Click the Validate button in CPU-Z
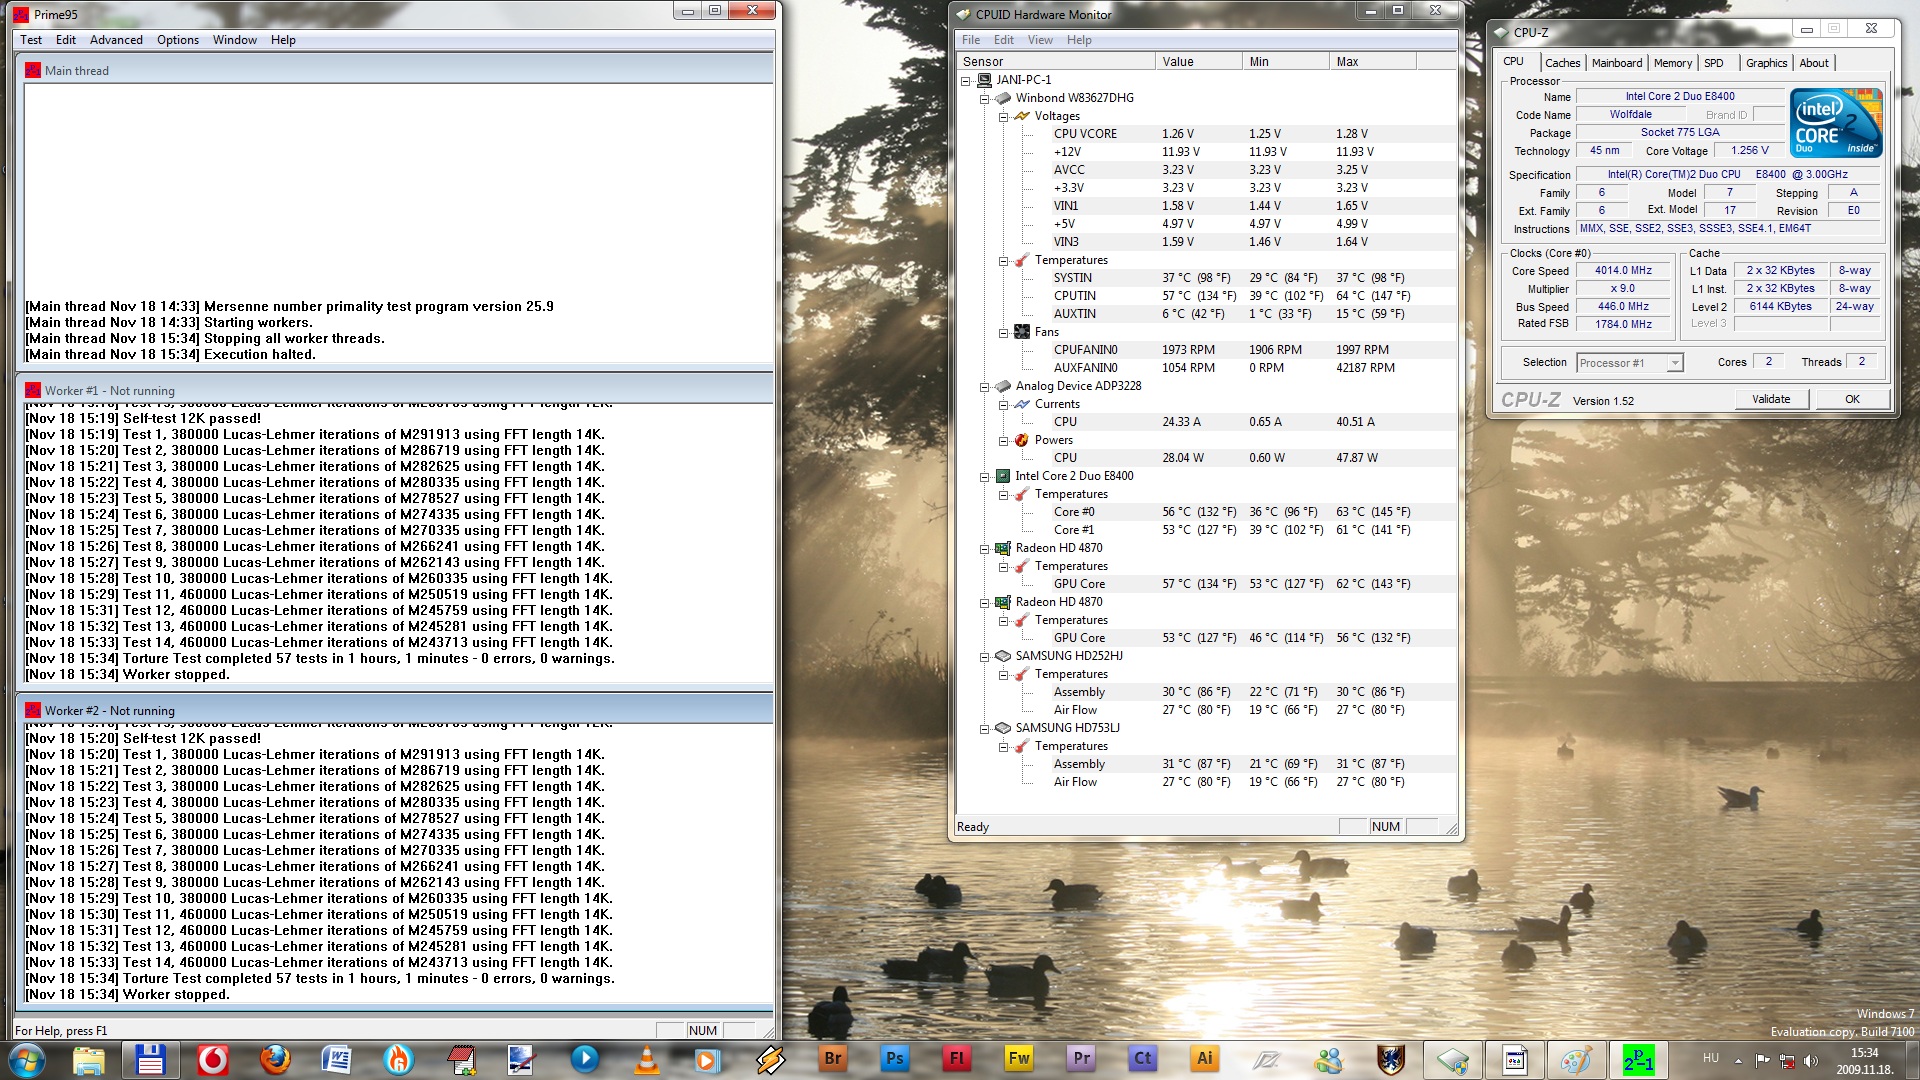This screenshot has width=1920, height=1080. tap(1770, 399)
